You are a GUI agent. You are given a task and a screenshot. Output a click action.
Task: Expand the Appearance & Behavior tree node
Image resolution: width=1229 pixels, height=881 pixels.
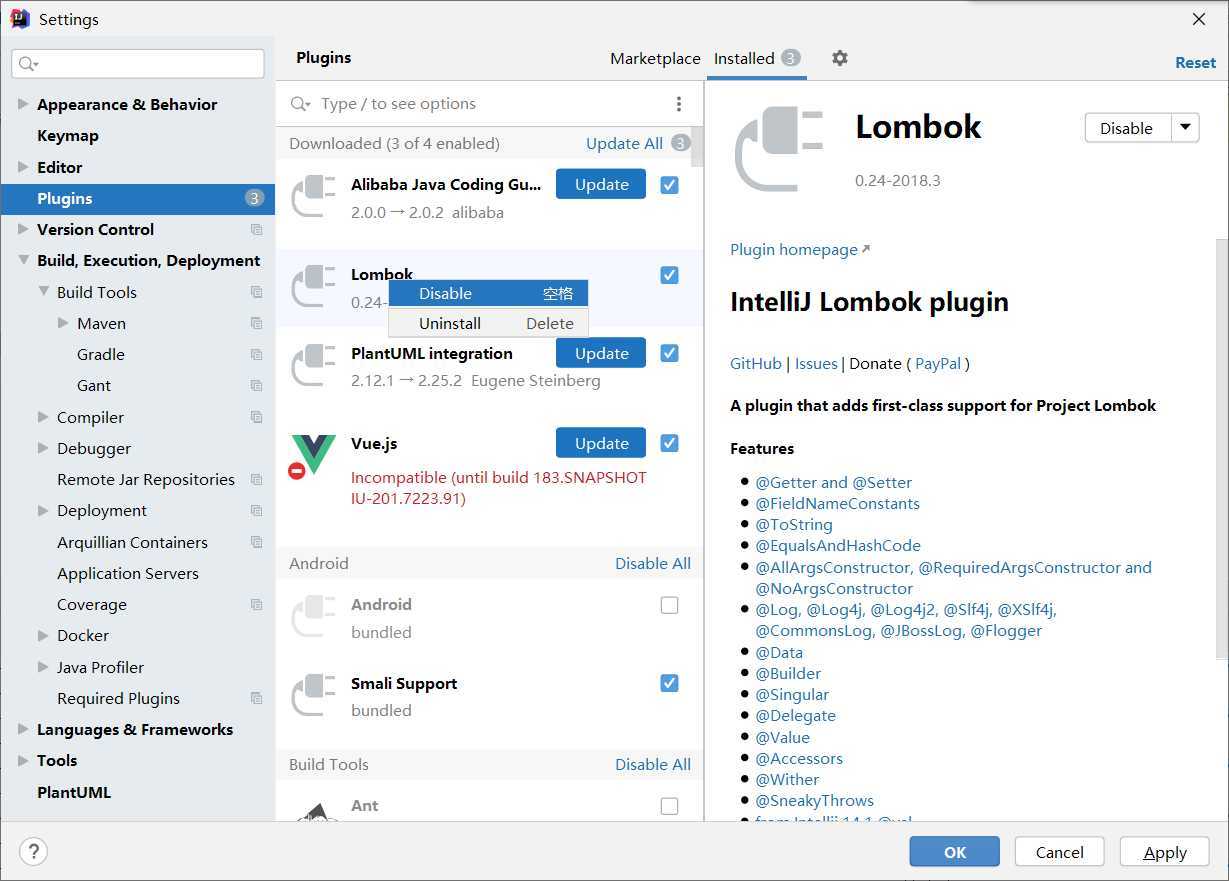tap(24, 104)
